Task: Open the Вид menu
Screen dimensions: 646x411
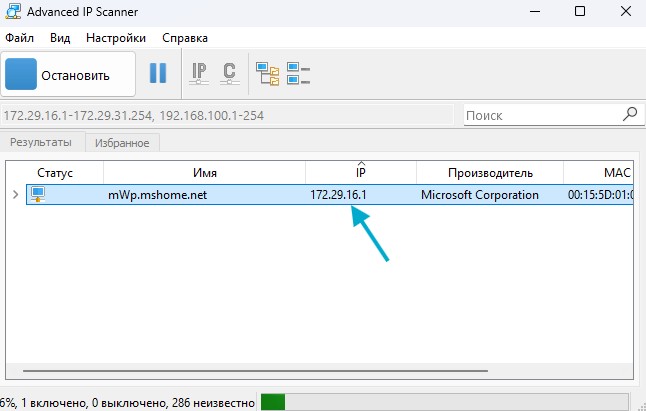Action: click(60, 38)
